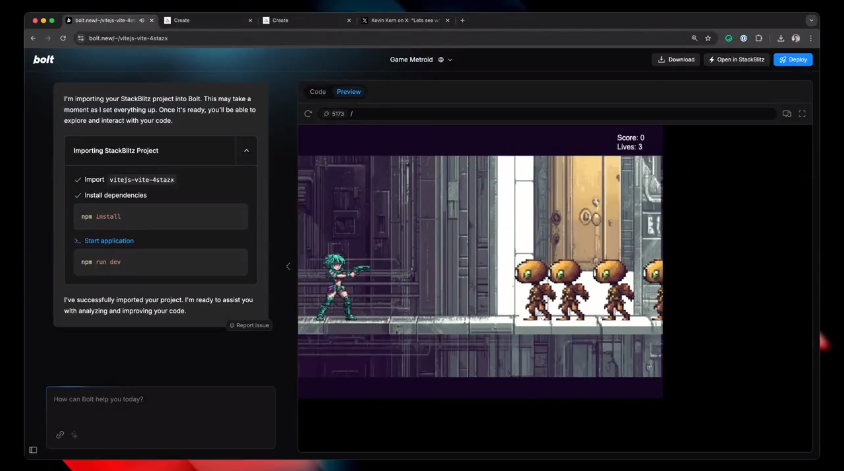Open the green circular browser extension
844x471 pixels.
[728, 38]
